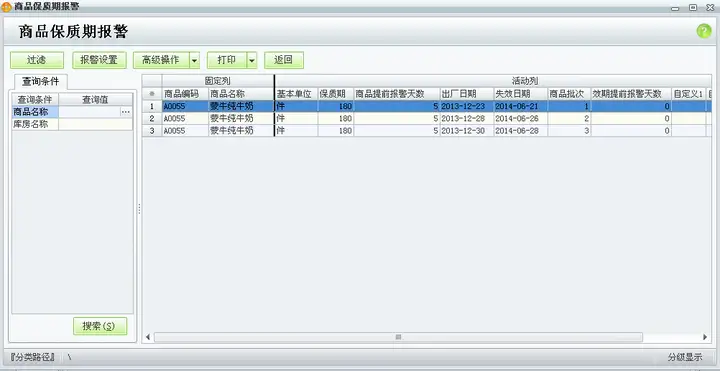Click the panel splitter dotted handle

coord(139,209)
